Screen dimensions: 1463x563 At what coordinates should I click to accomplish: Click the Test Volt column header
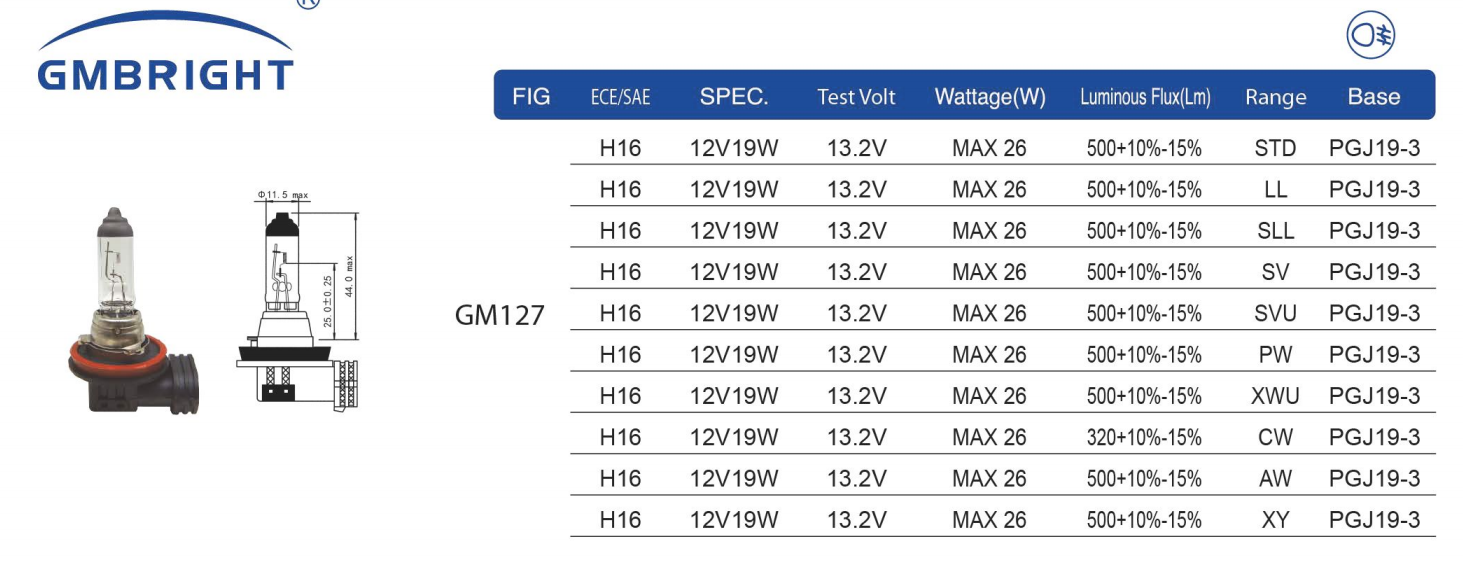(856, 98)
